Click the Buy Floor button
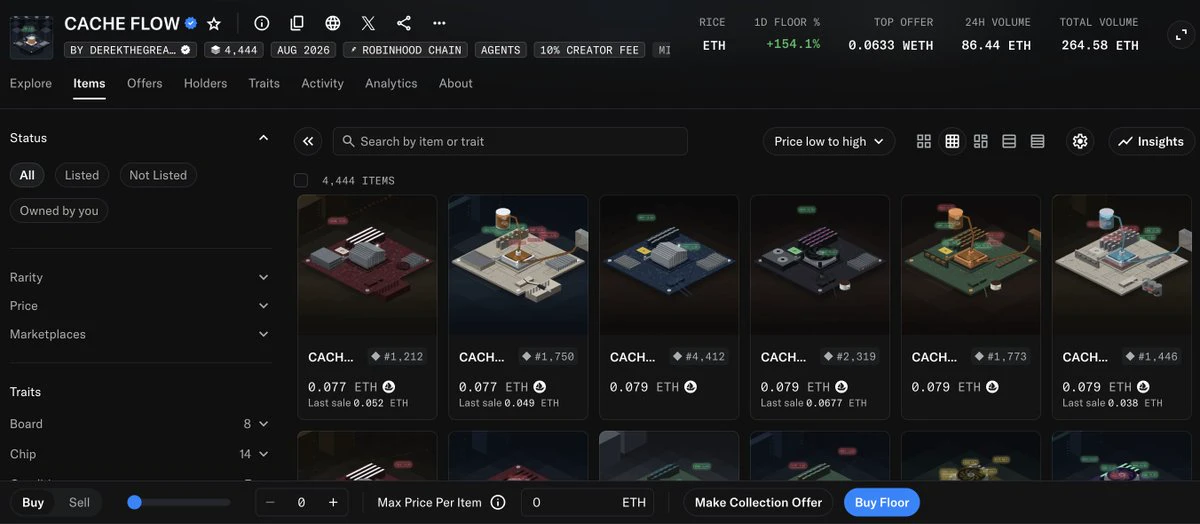 point(881,502)
